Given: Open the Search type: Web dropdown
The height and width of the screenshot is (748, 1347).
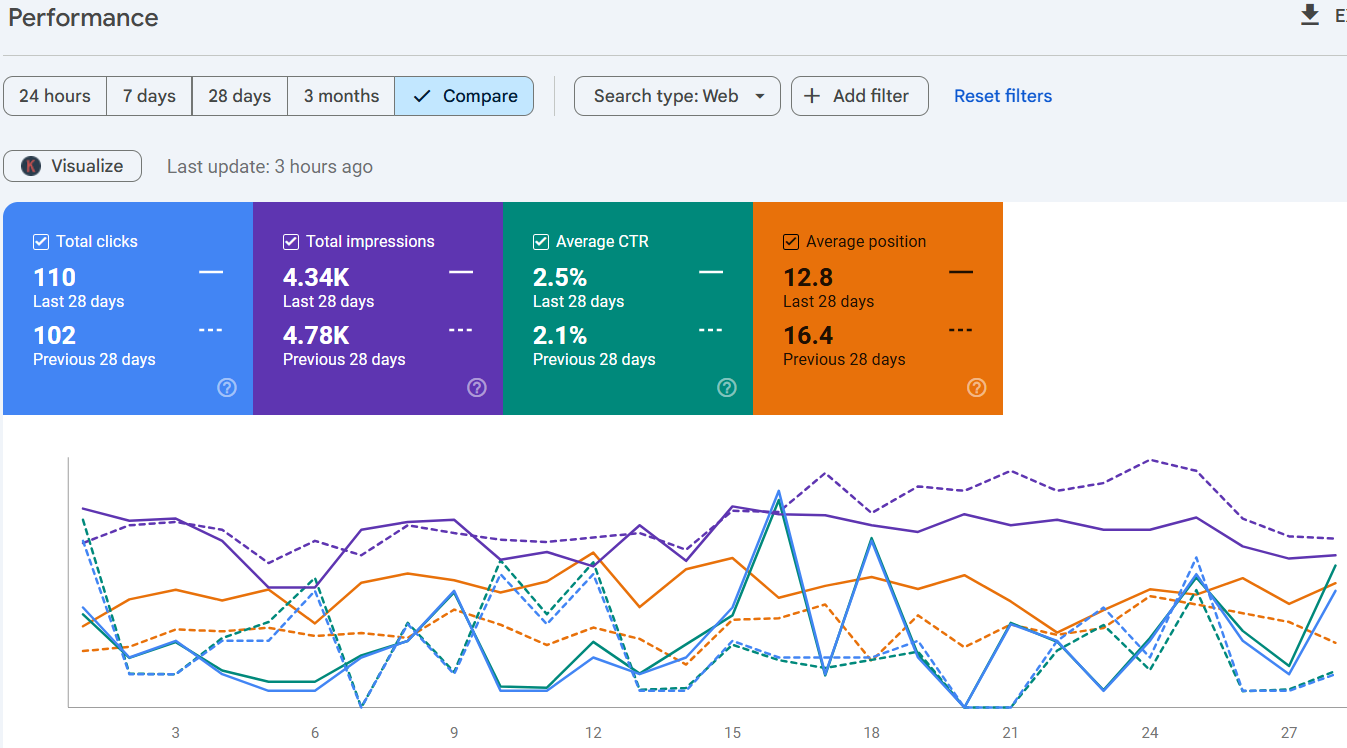Looking at the screenshot, I should click(666, 96).
